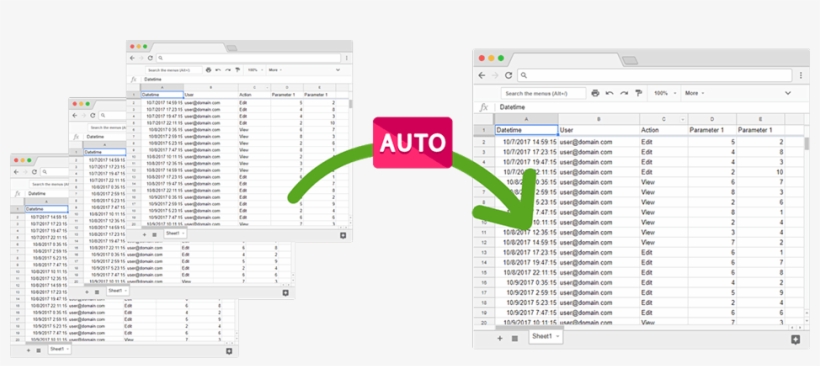Select 'User' header cell in top stacked window
This screenshot has height=366, width=820.
point(211,95)
